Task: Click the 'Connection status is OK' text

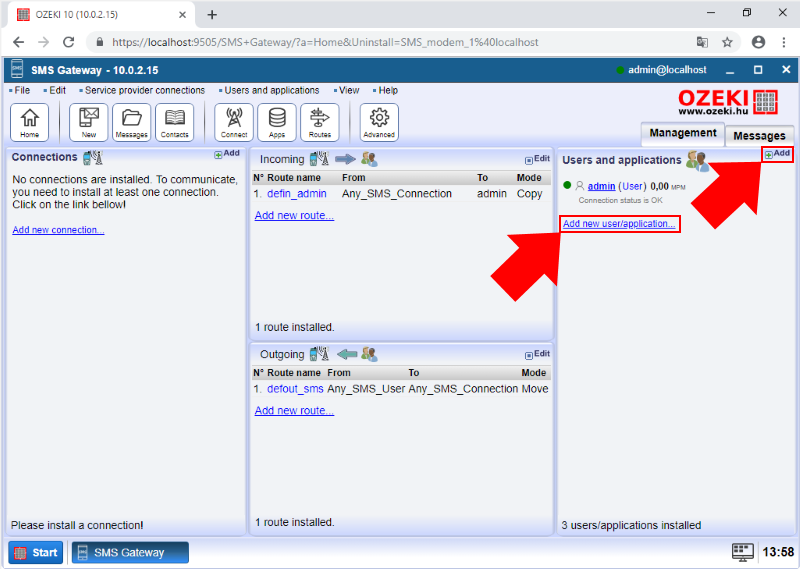Action: pos(620,200)
